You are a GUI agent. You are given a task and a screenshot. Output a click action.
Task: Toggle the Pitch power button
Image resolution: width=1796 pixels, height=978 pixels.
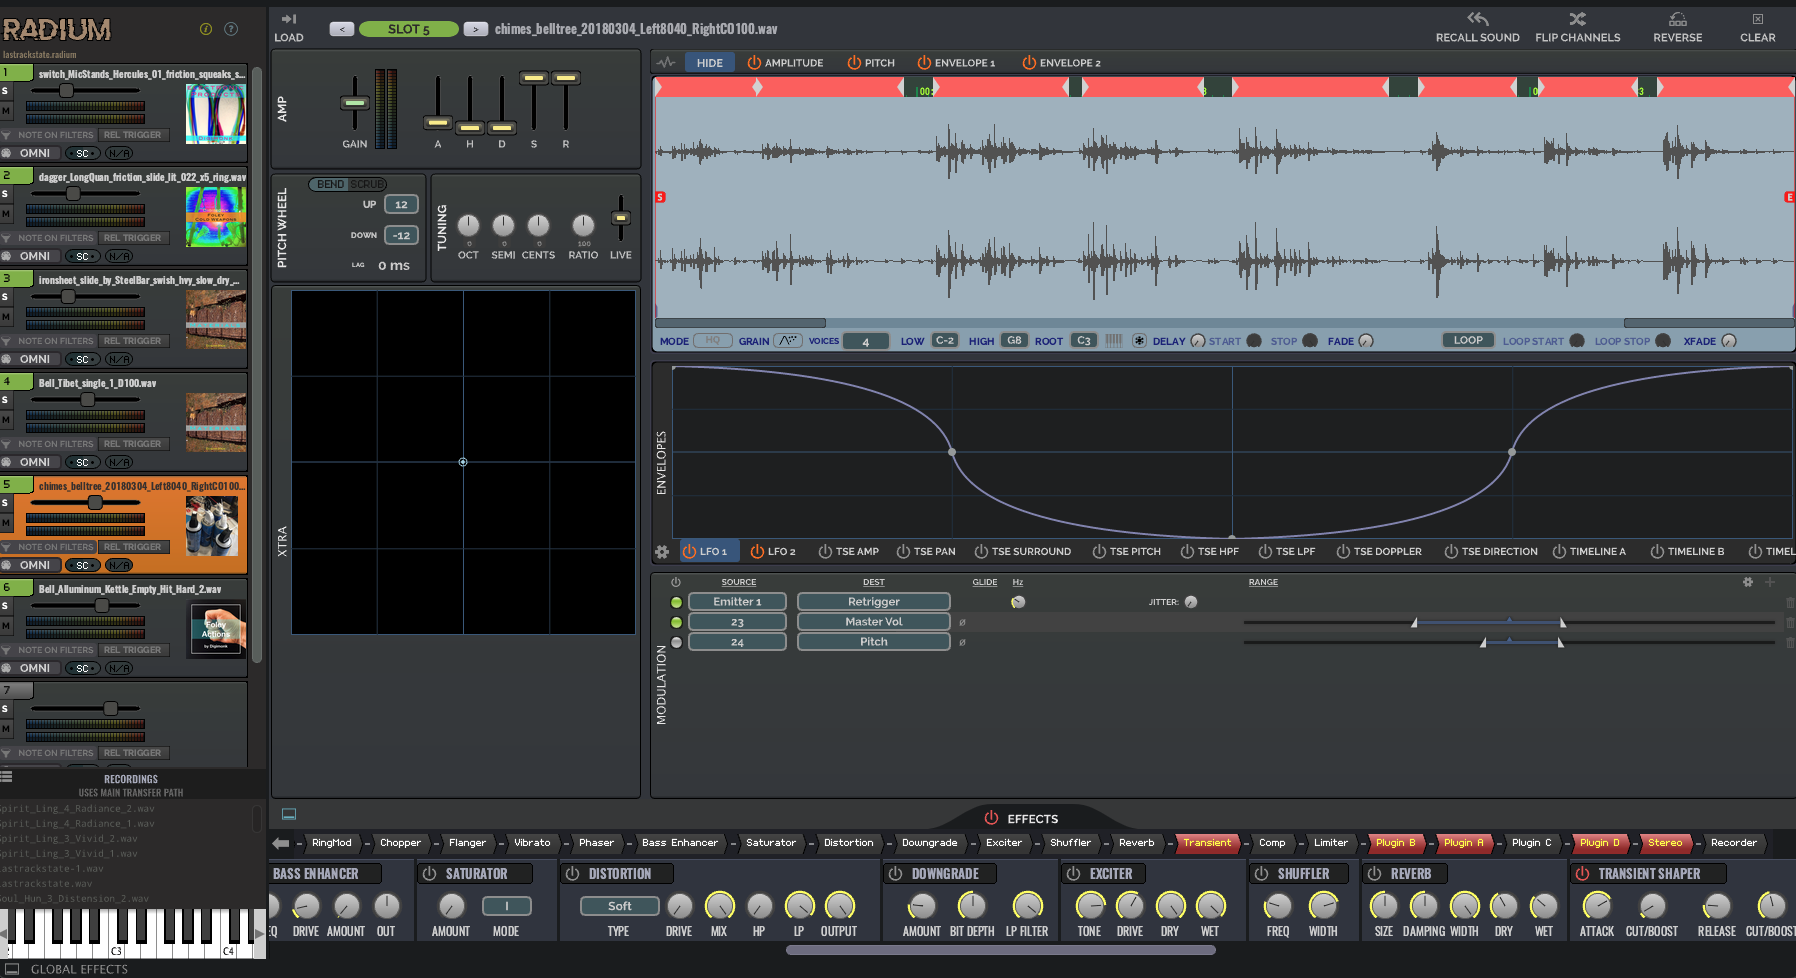[x=854, y=63]
